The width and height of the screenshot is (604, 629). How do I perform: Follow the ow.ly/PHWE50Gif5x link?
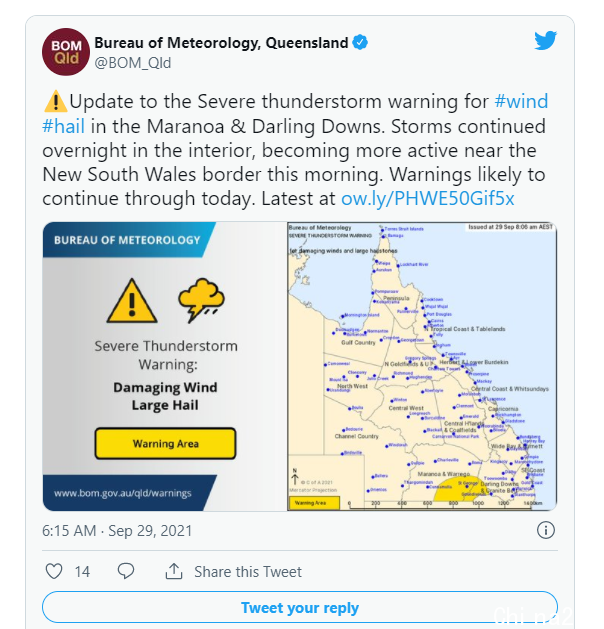pyautogui.click(x=428, y=199)
